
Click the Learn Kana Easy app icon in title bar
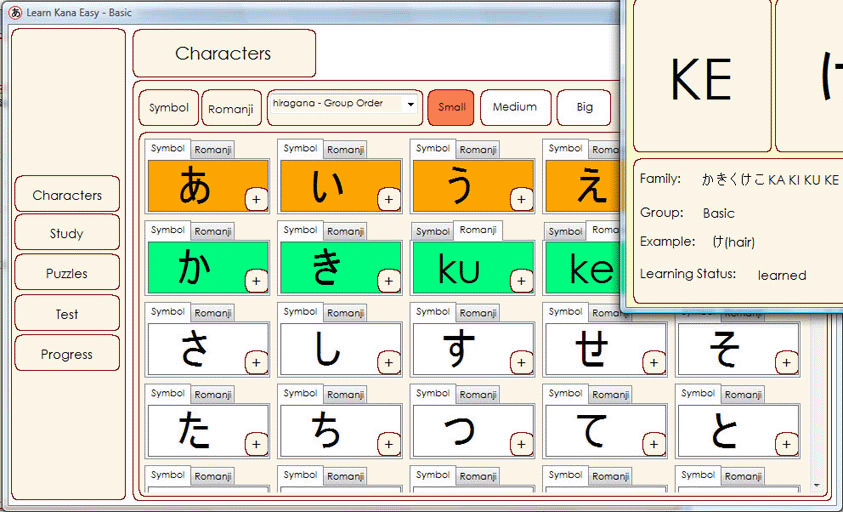point(16,12)
